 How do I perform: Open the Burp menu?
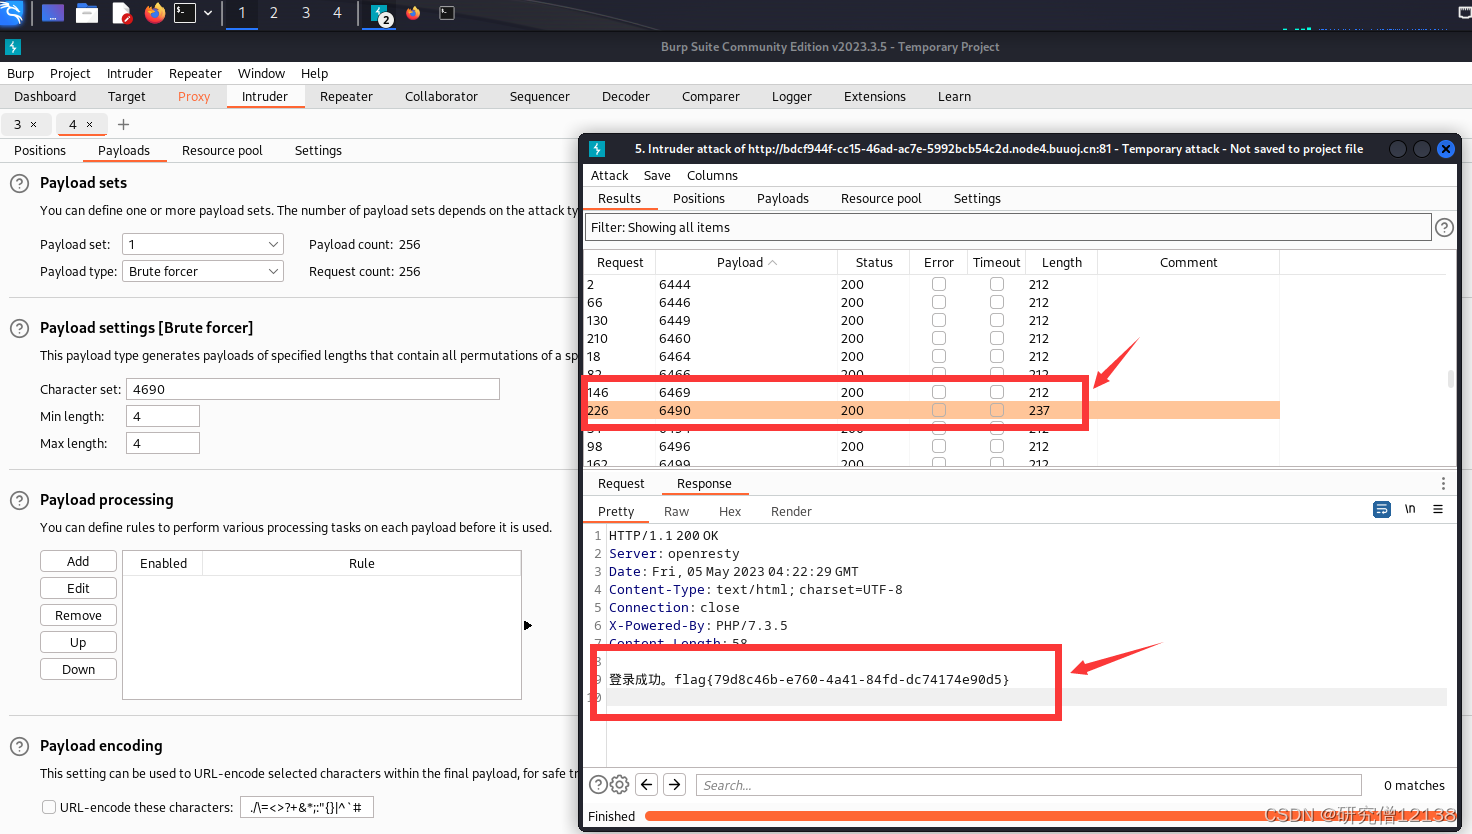click(x=20, y=73)
